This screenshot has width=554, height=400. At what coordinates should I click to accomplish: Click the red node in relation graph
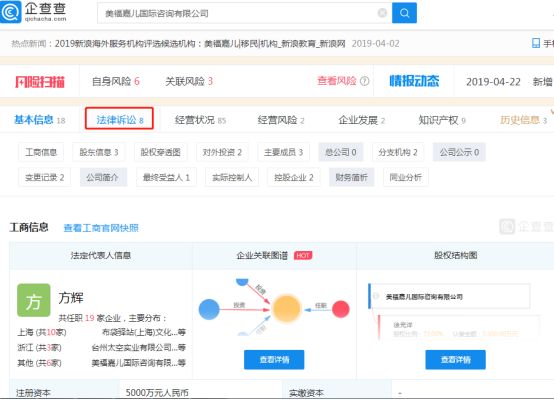341,309
